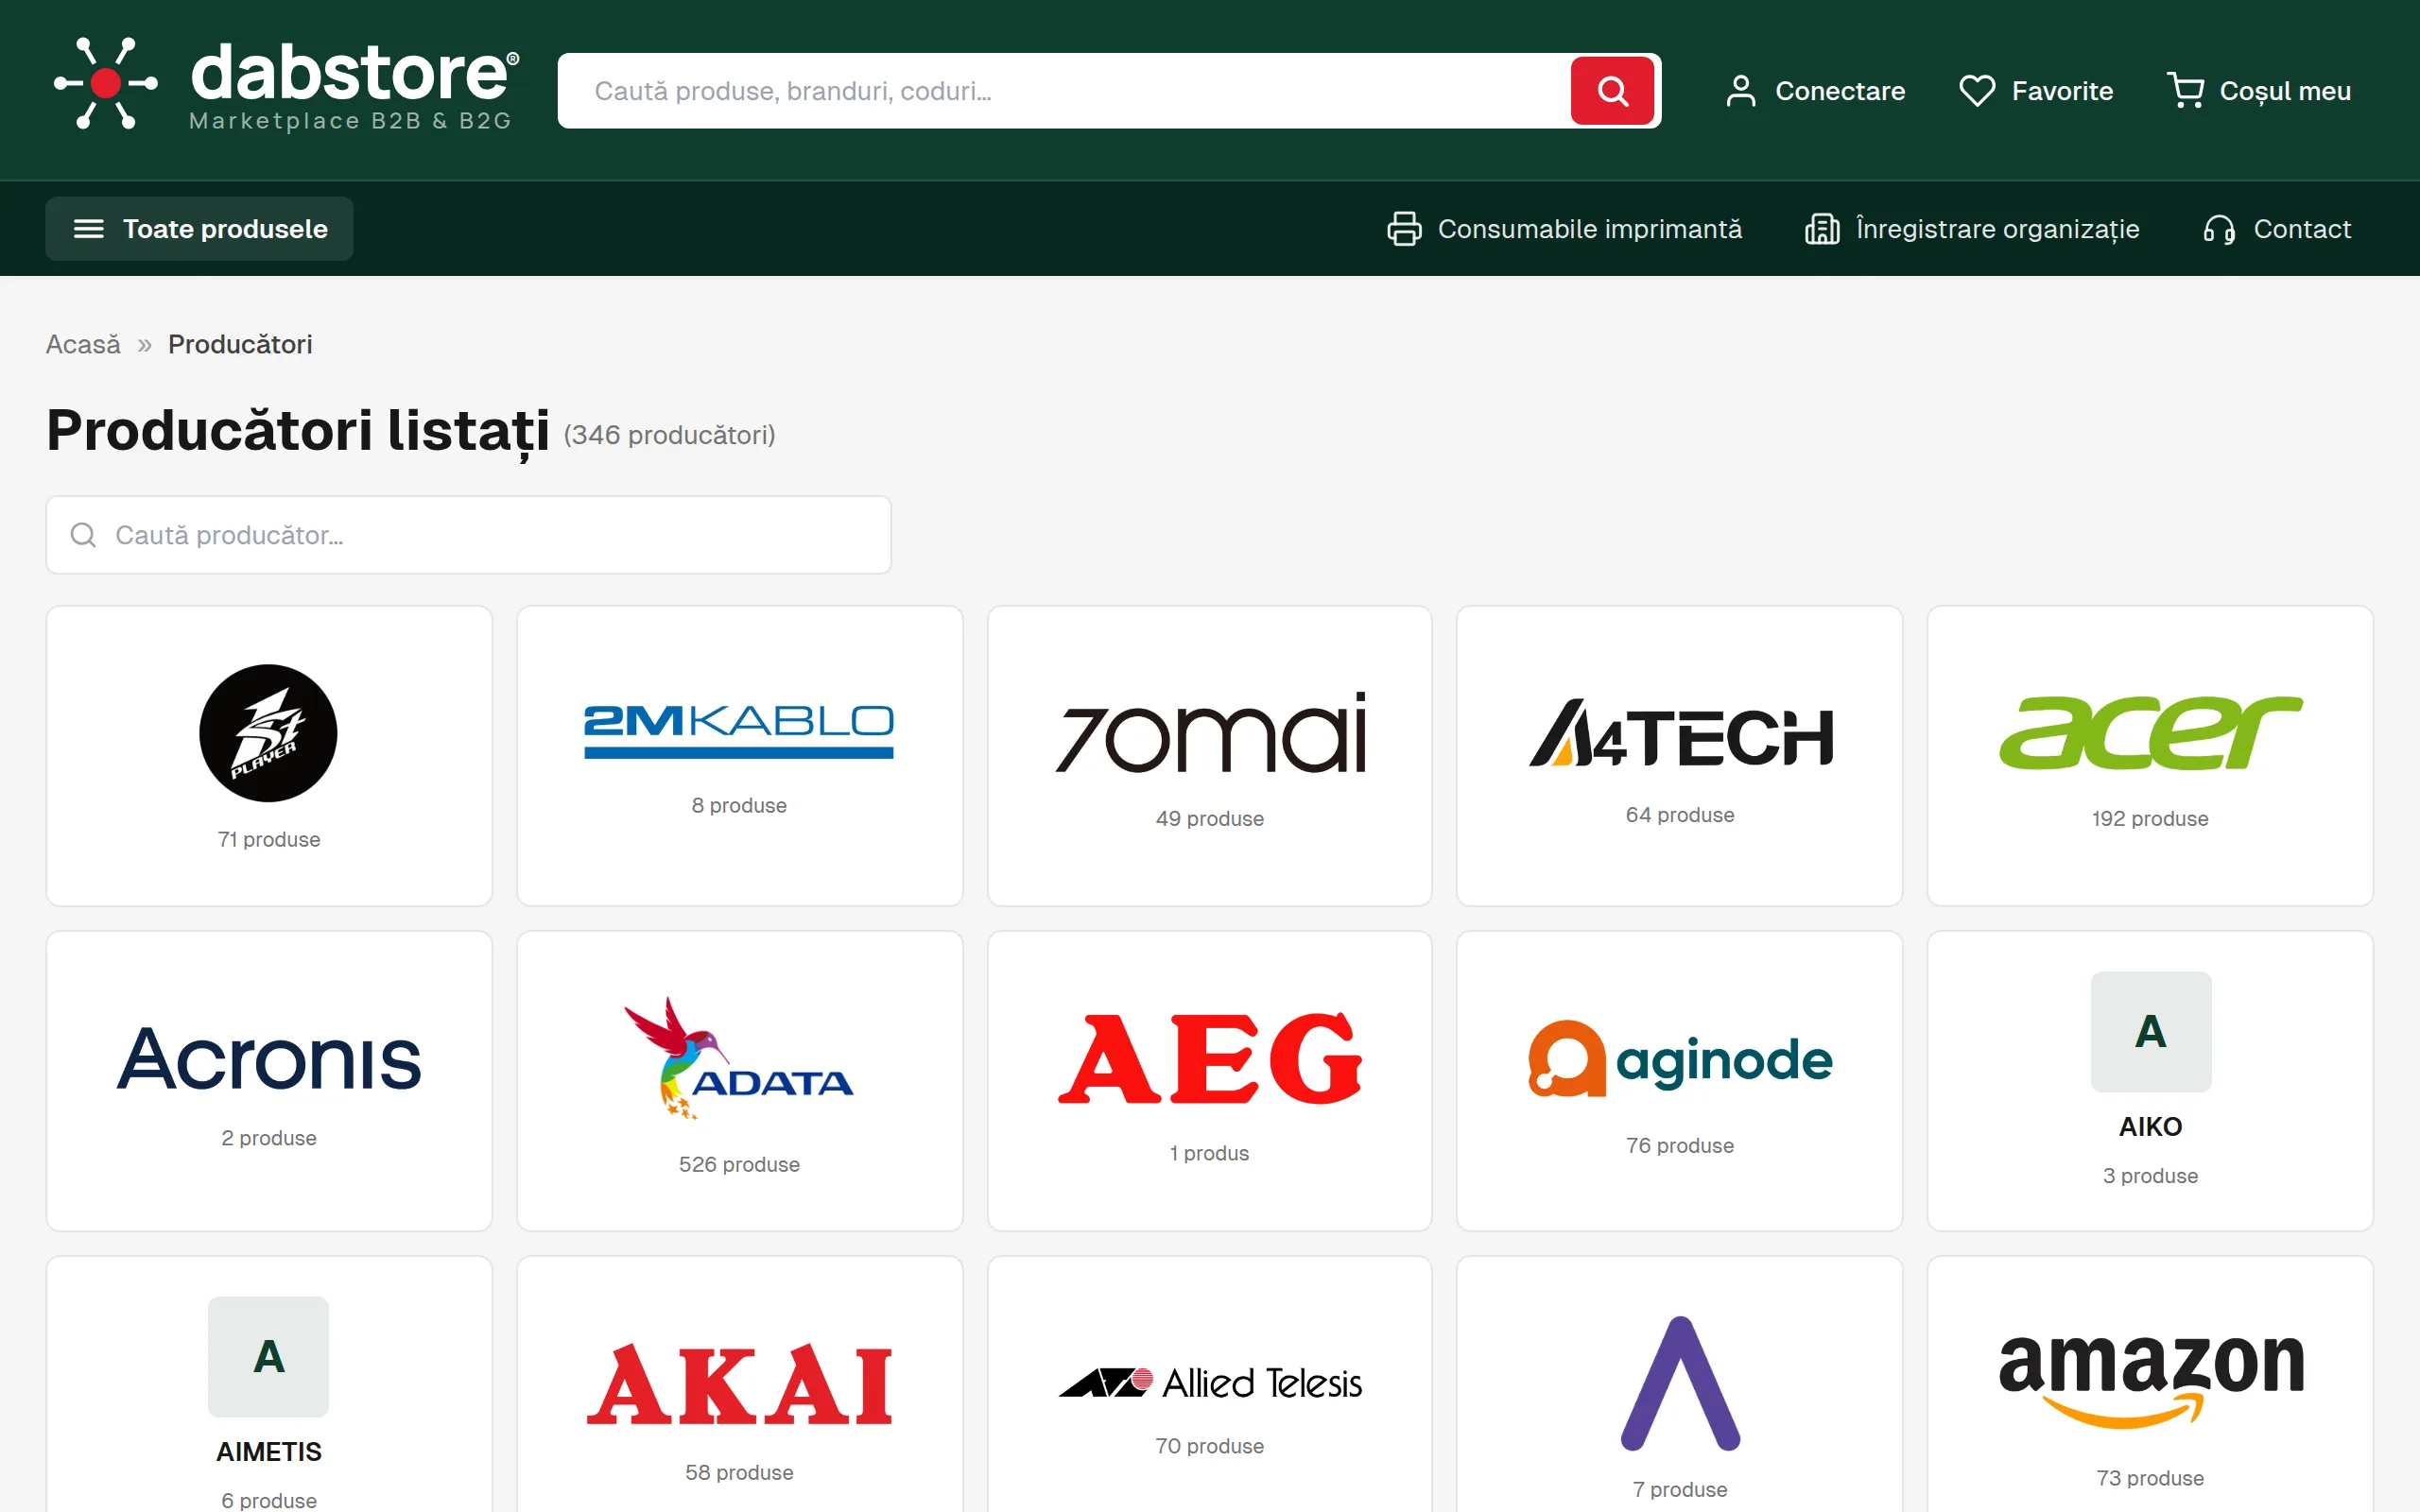Click the AIMETIS producer name
The height and width of the screenshot is (1512, 2420).
coord(269,1451)
